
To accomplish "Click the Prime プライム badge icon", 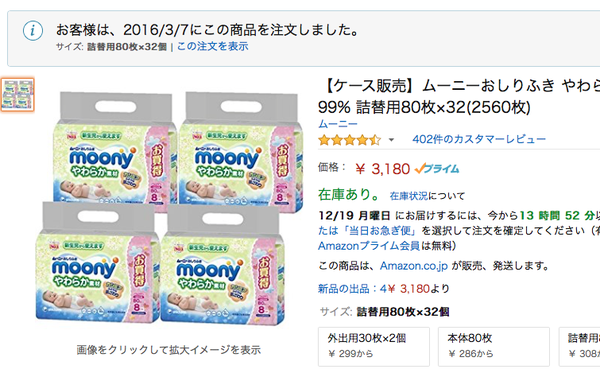I will click(x=437, y=169).
